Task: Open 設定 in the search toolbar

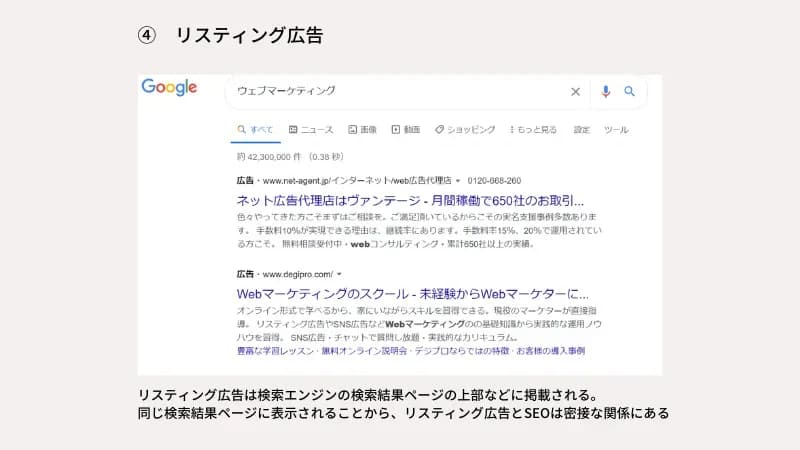Action: pos(581,130)
